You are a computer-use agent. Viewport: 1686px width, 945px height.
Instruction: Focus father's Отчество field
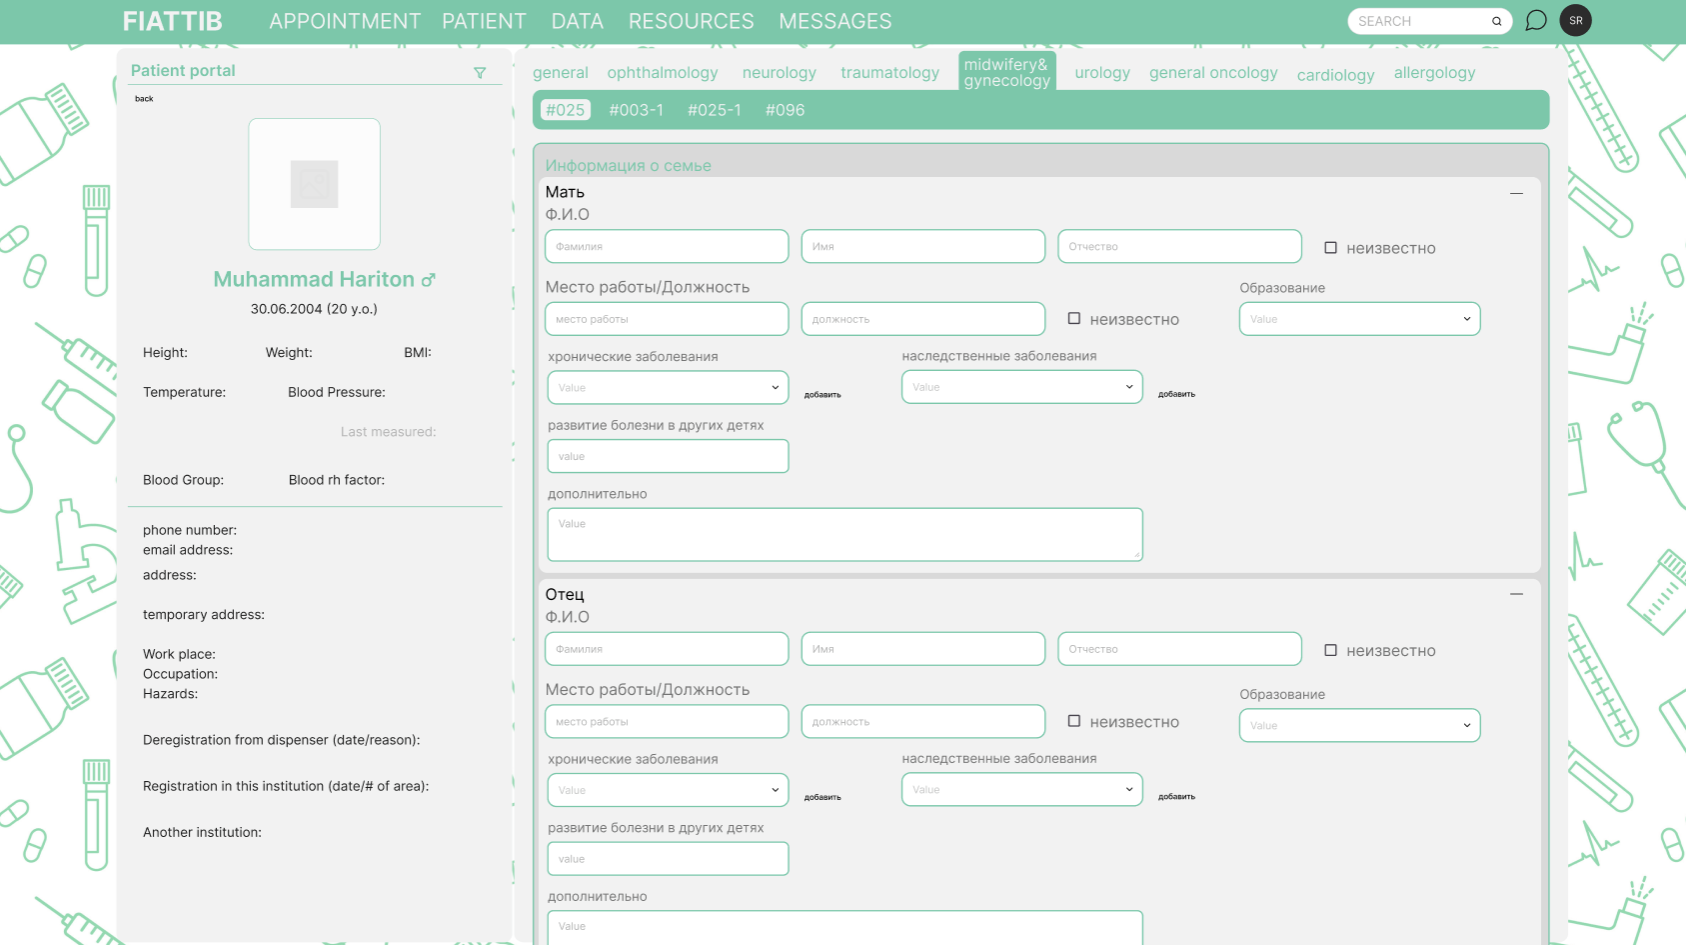click(1180, 649)
